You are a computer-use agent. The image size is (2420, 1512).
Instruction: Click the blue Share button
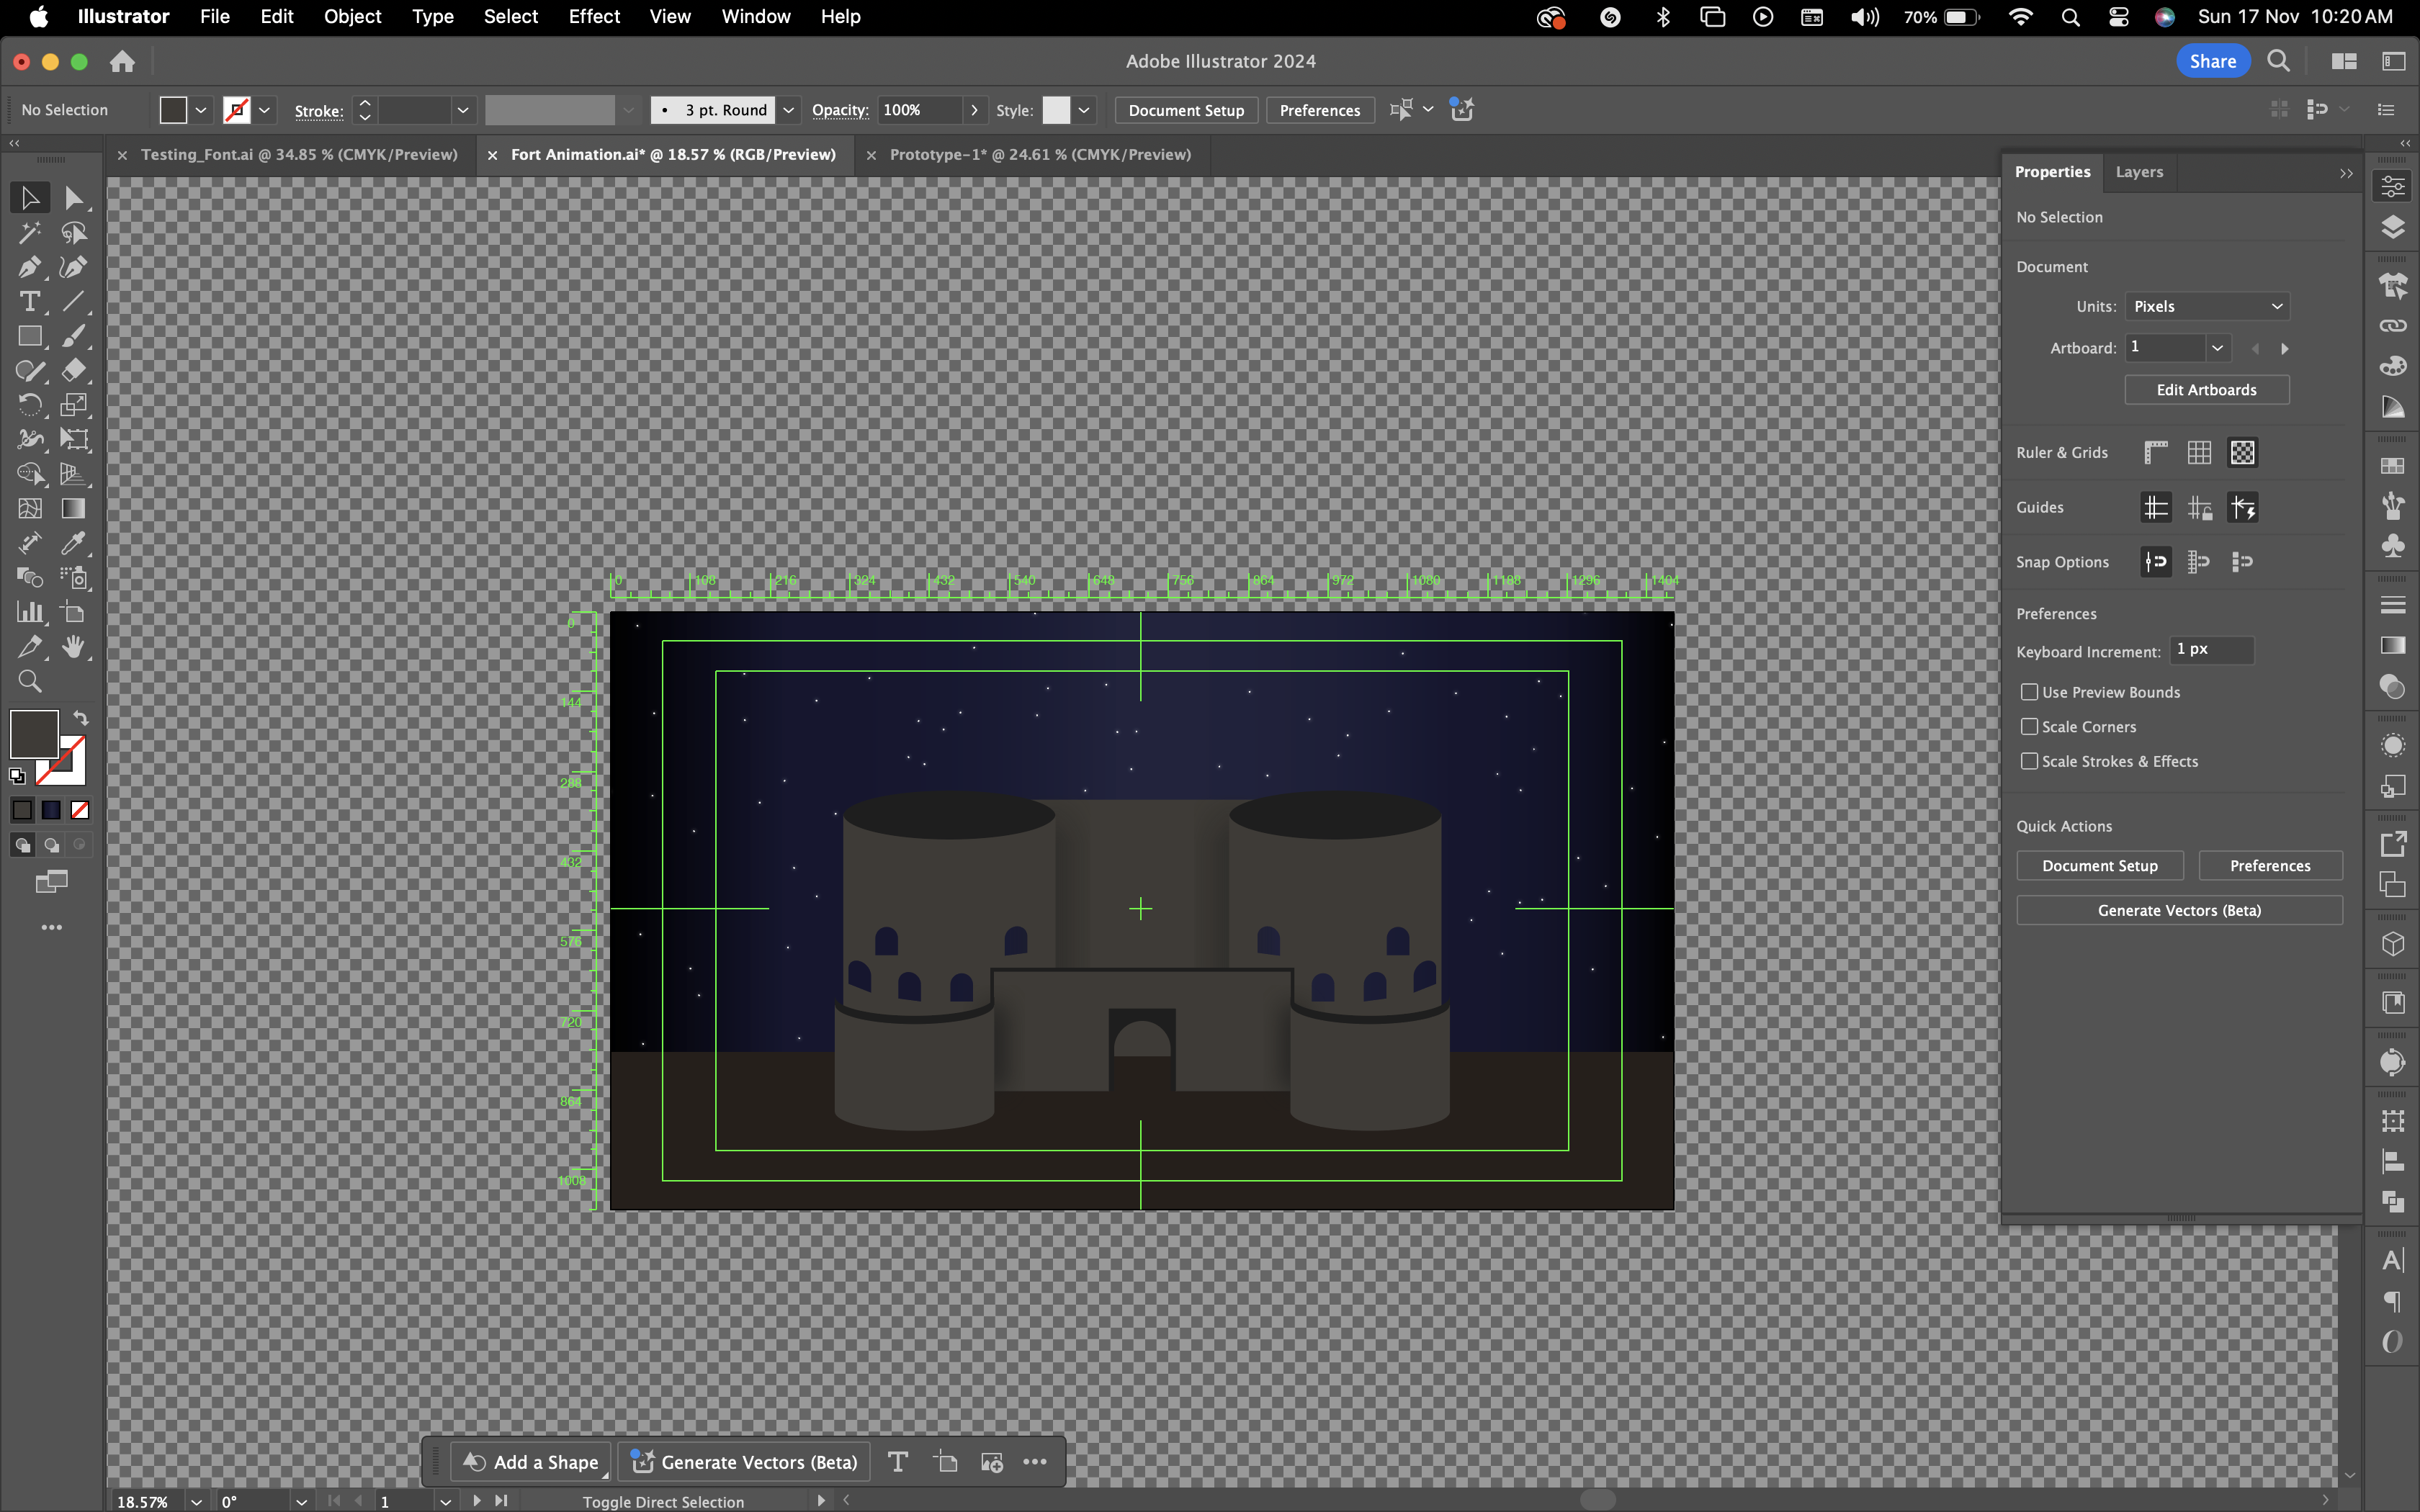2212,61
